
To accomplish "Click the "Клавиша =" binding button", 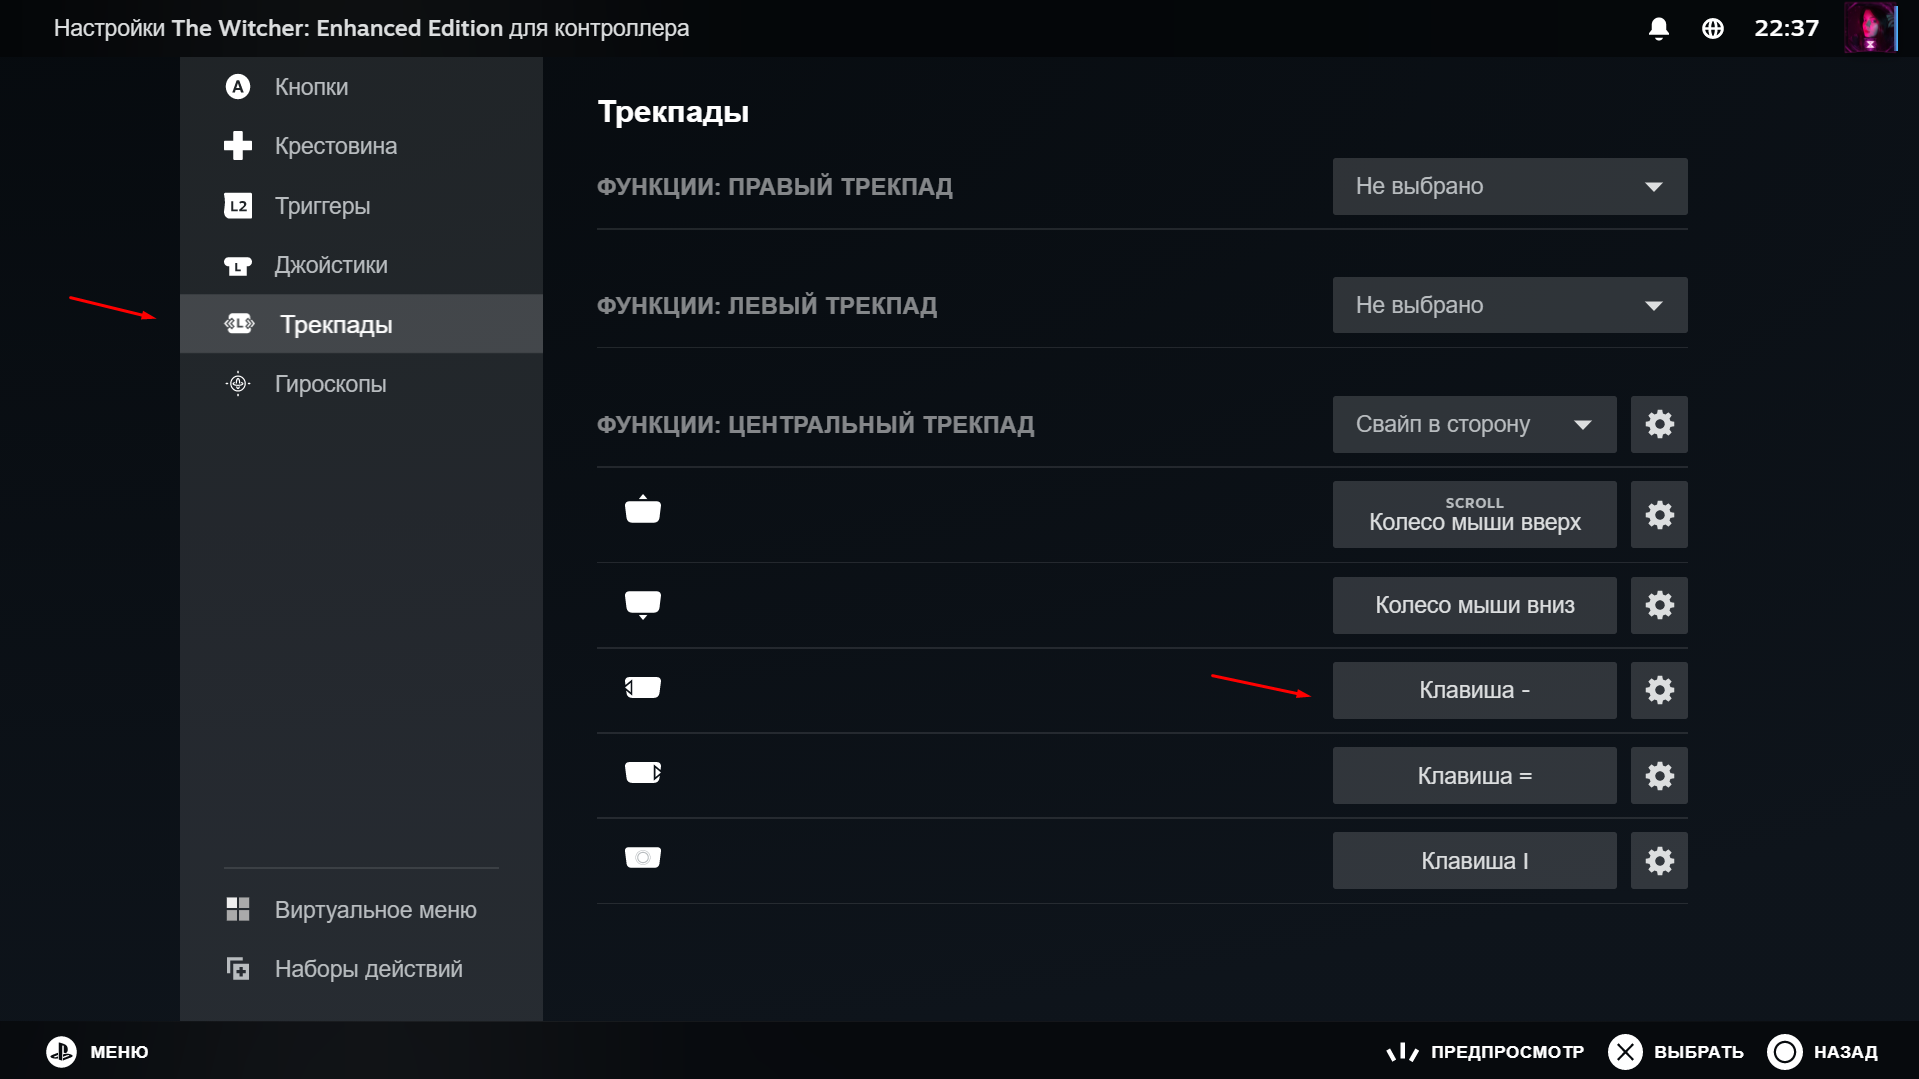I will (1473, 776).
